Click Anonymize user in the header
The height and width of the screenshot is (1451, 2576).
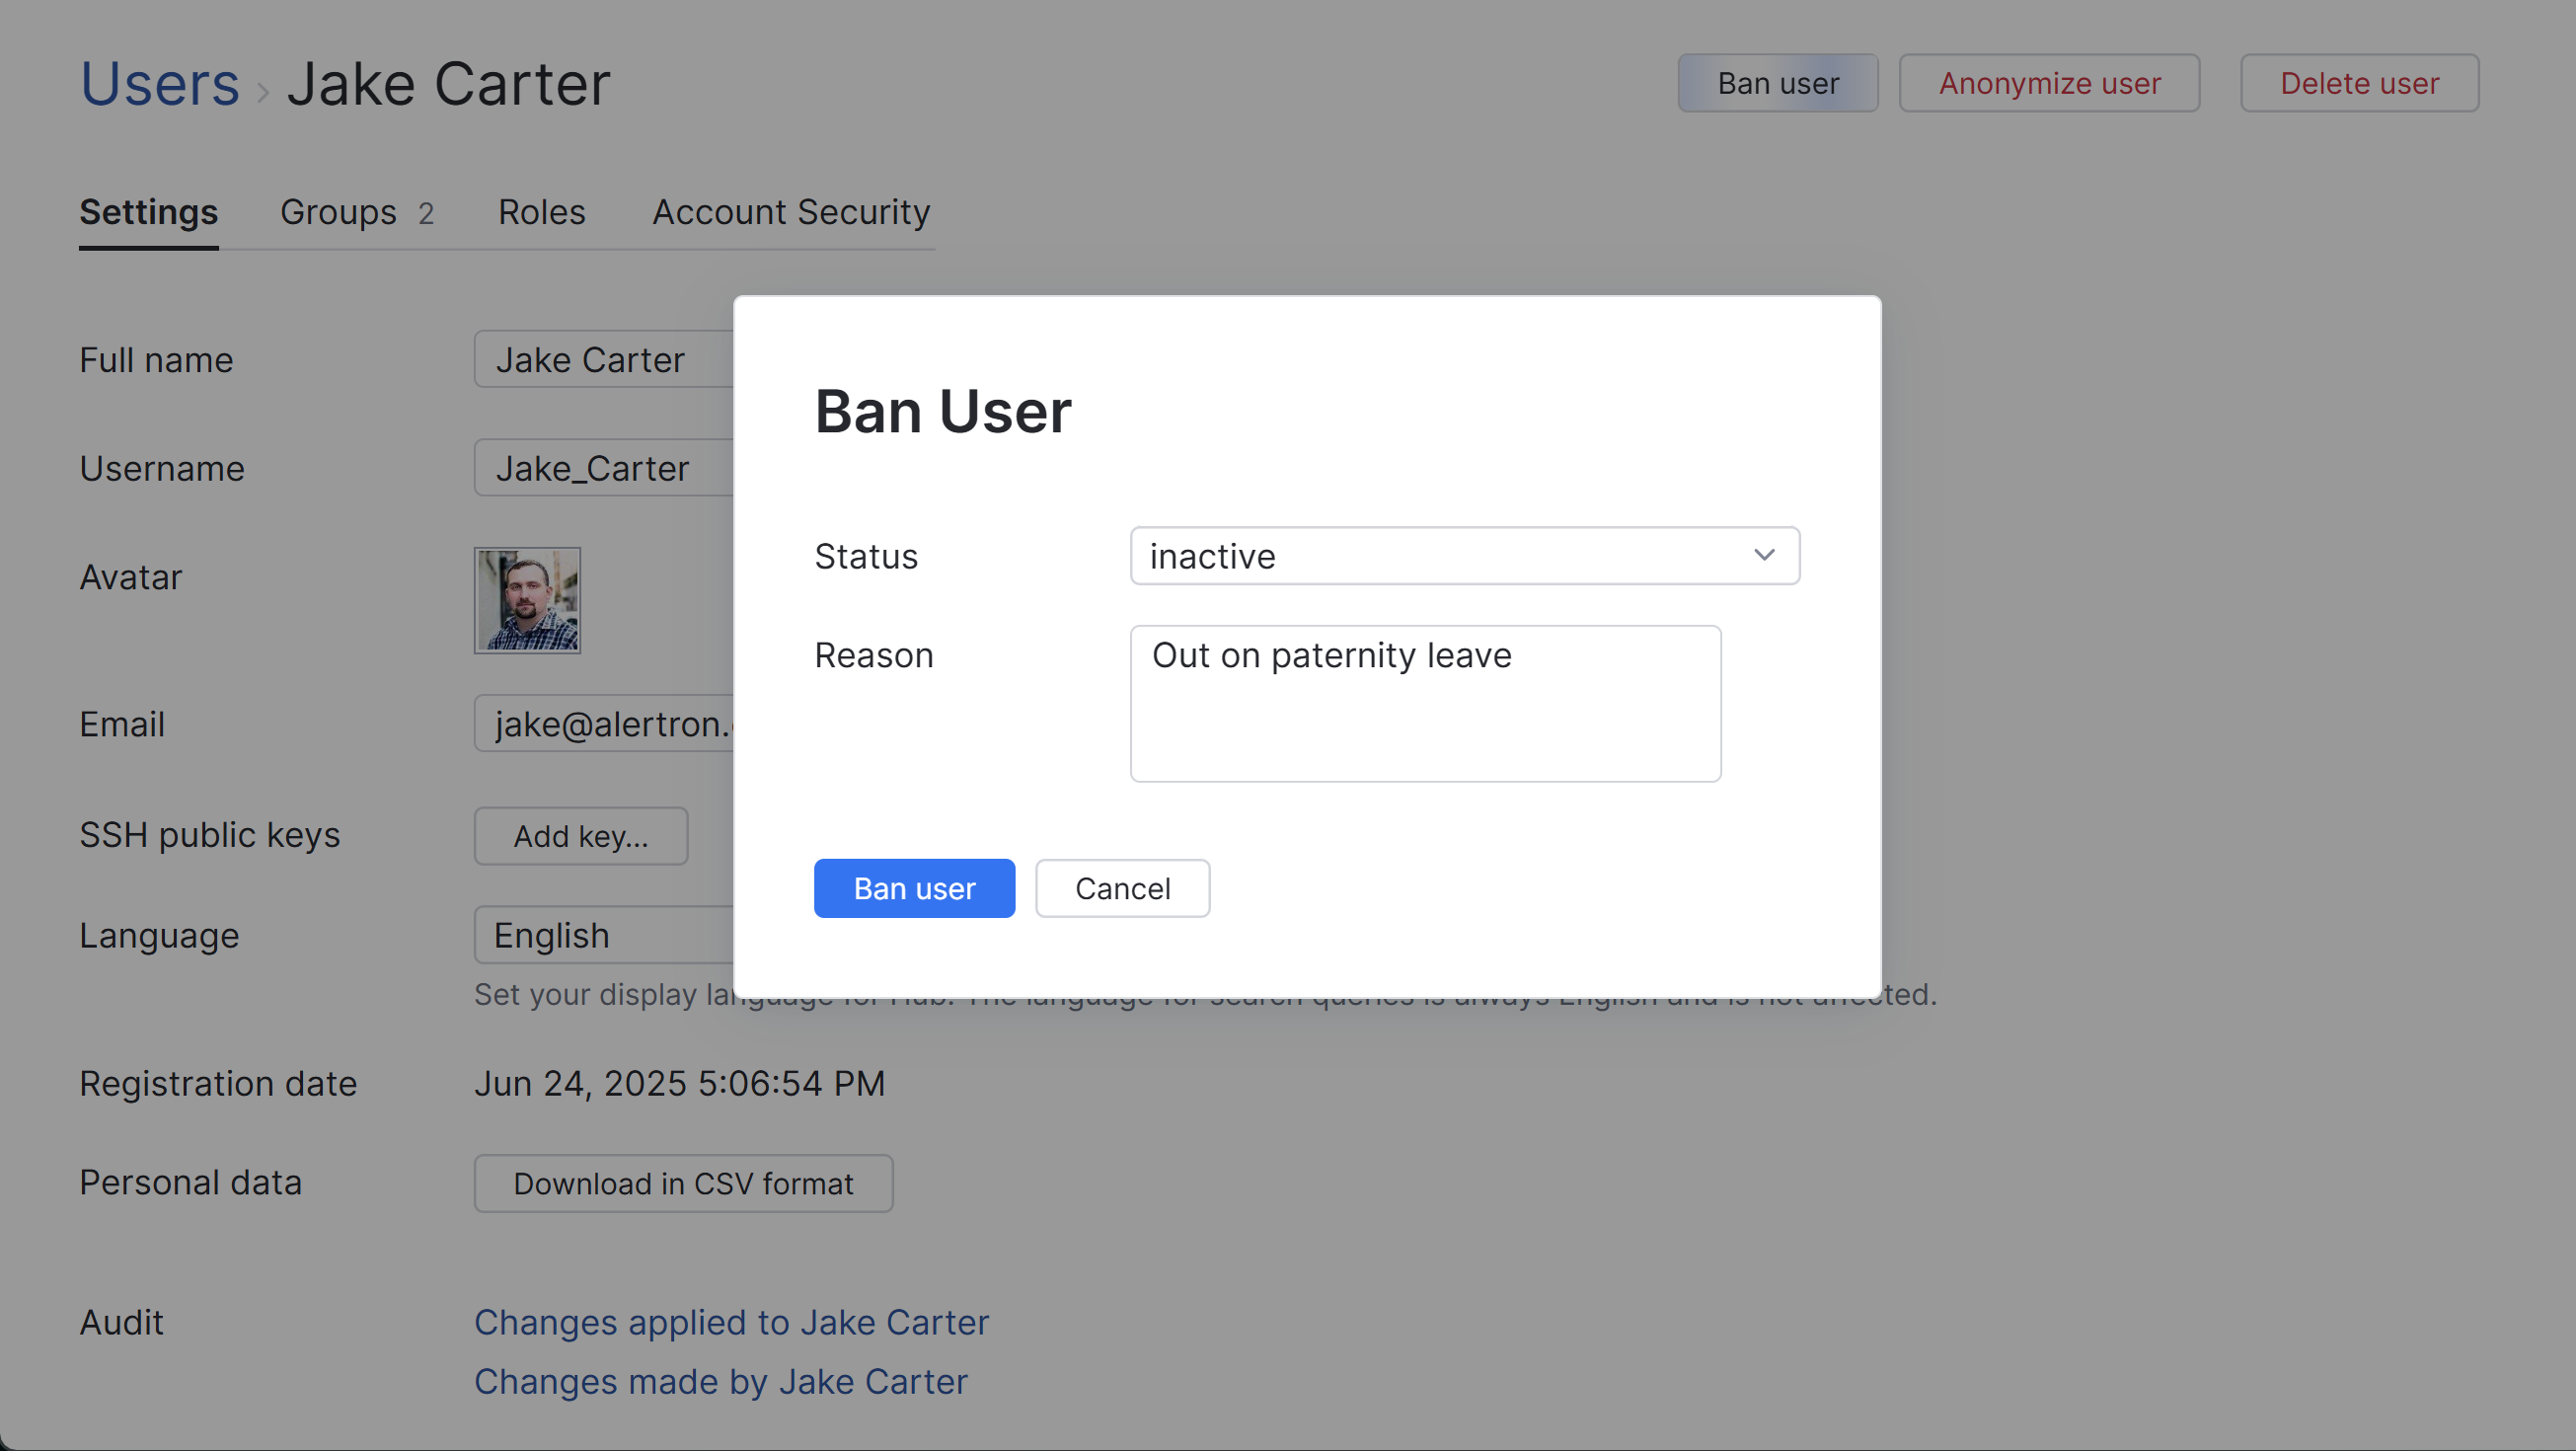2048,83
